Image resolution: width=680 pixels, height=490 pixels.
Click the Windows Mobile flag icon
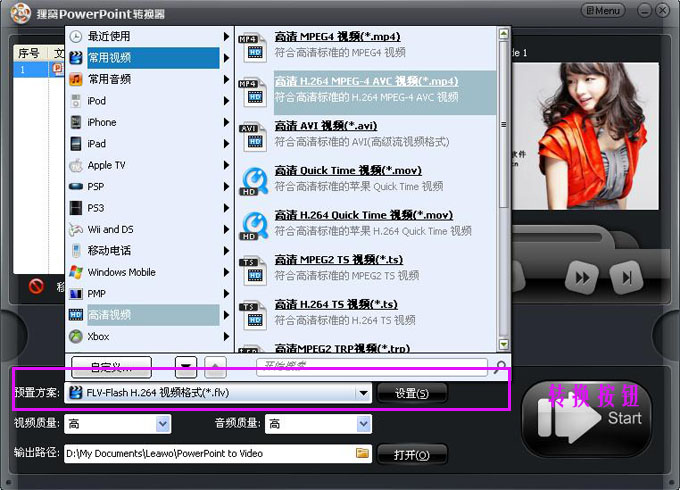point(76,272)
